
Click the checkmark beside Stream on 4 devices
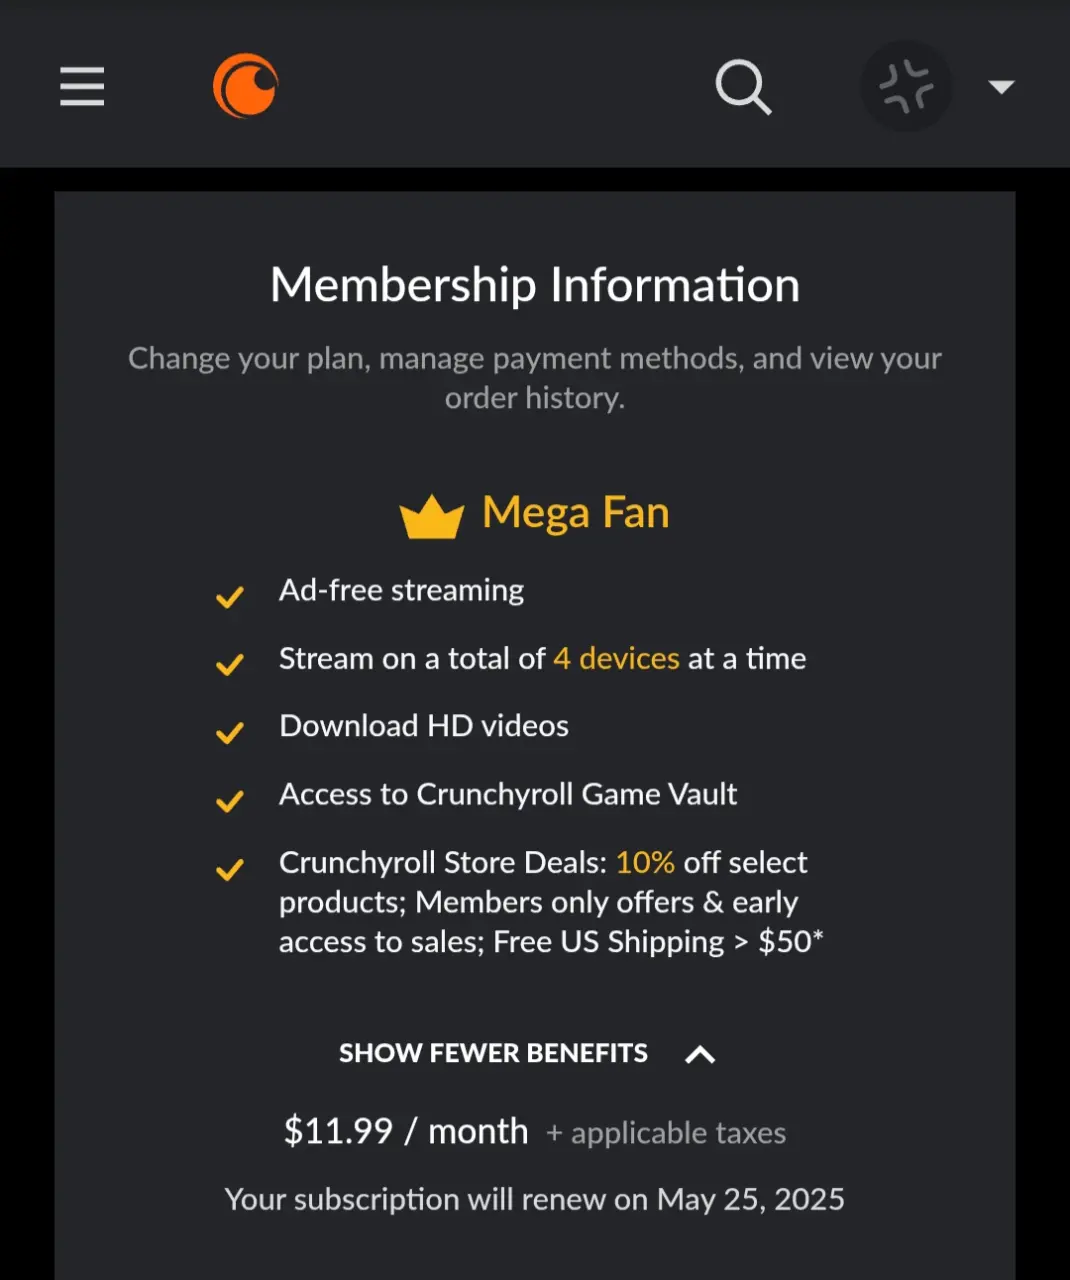pyautogui.click(x=230, y=665)
